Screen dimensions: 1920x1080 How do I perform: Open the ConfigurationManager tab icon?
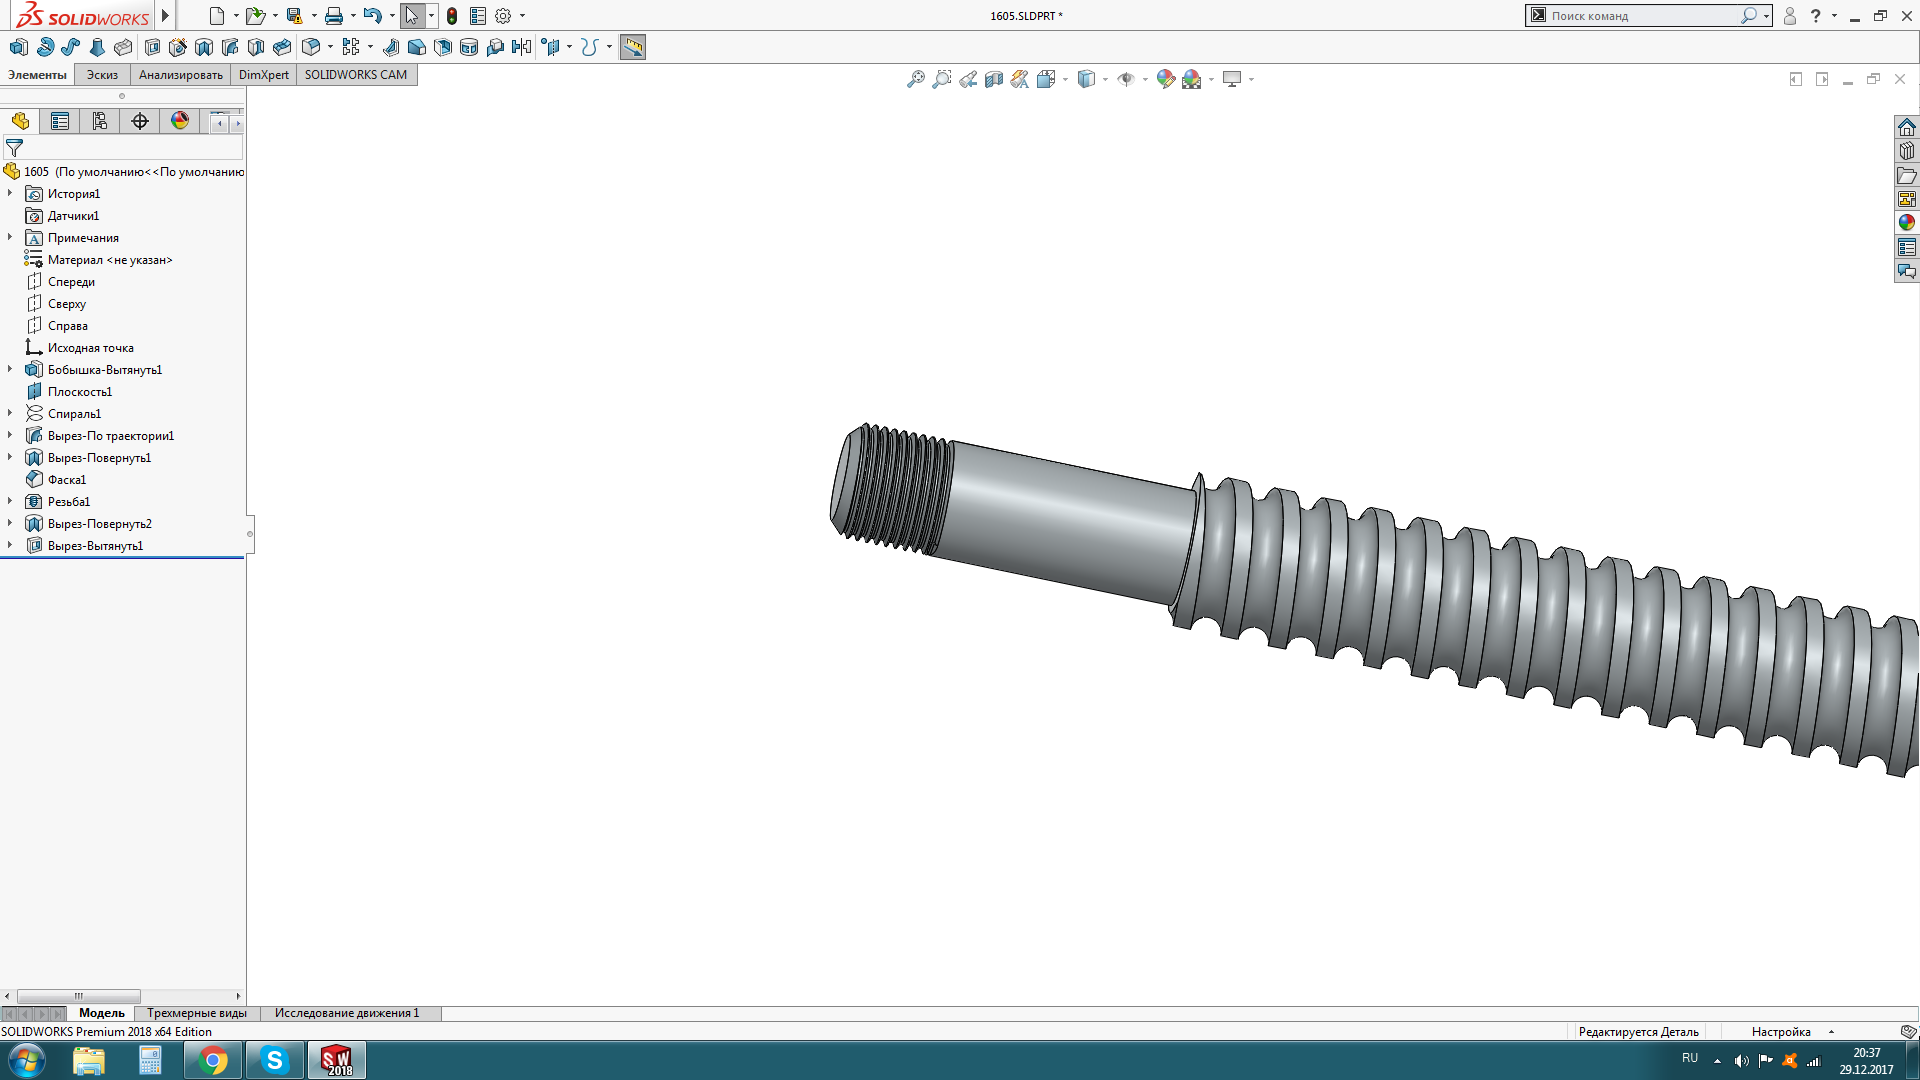click(x=100, y=121)
